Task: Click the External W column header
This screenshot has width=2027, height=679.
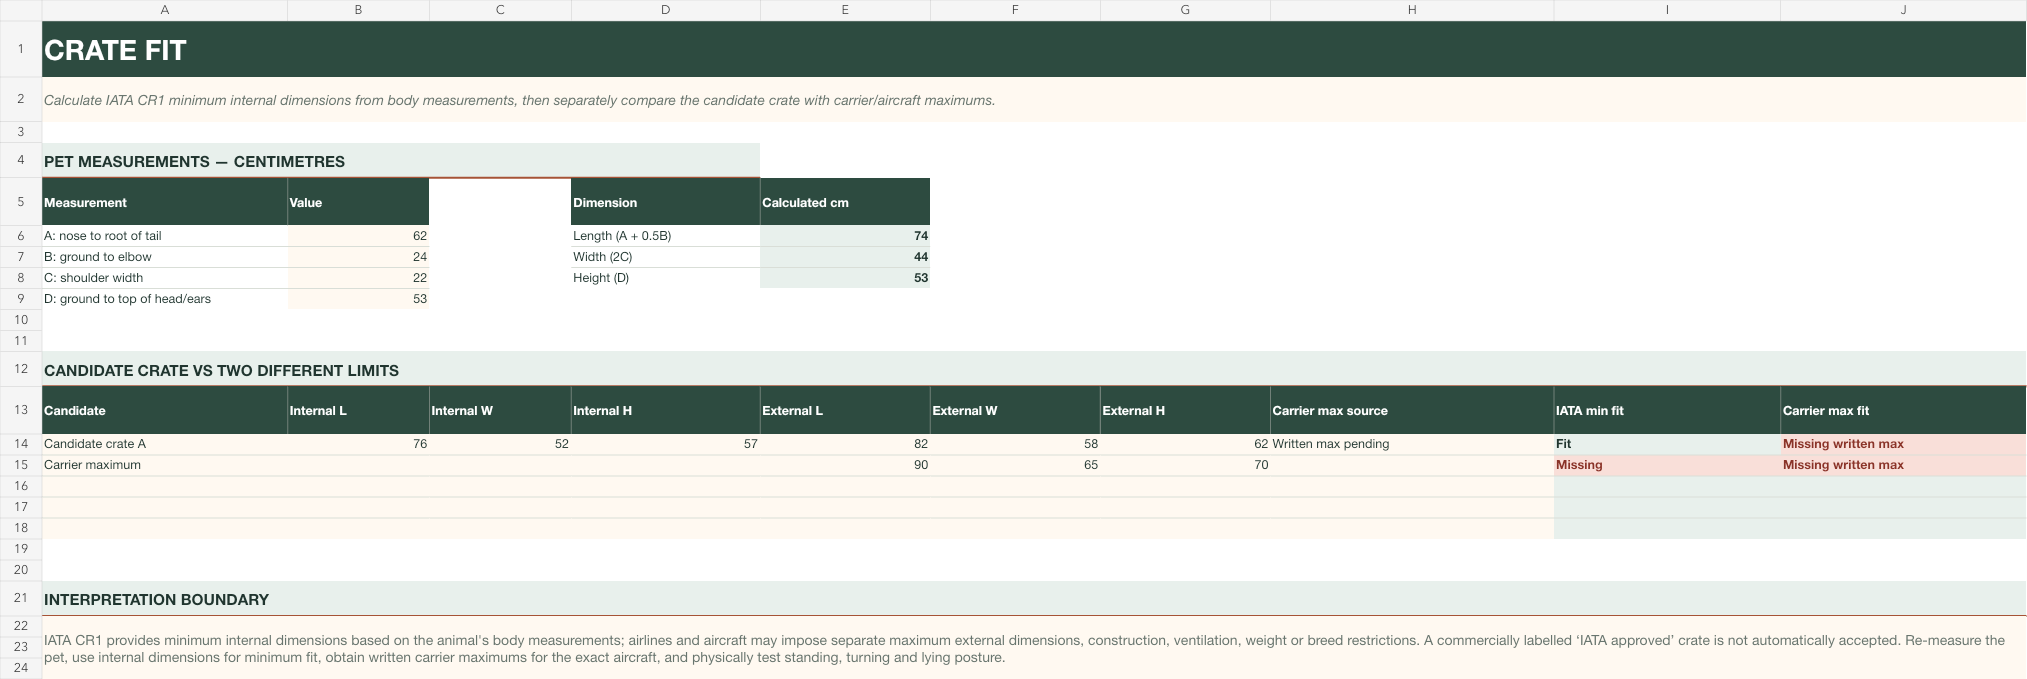Action: 1015,410
